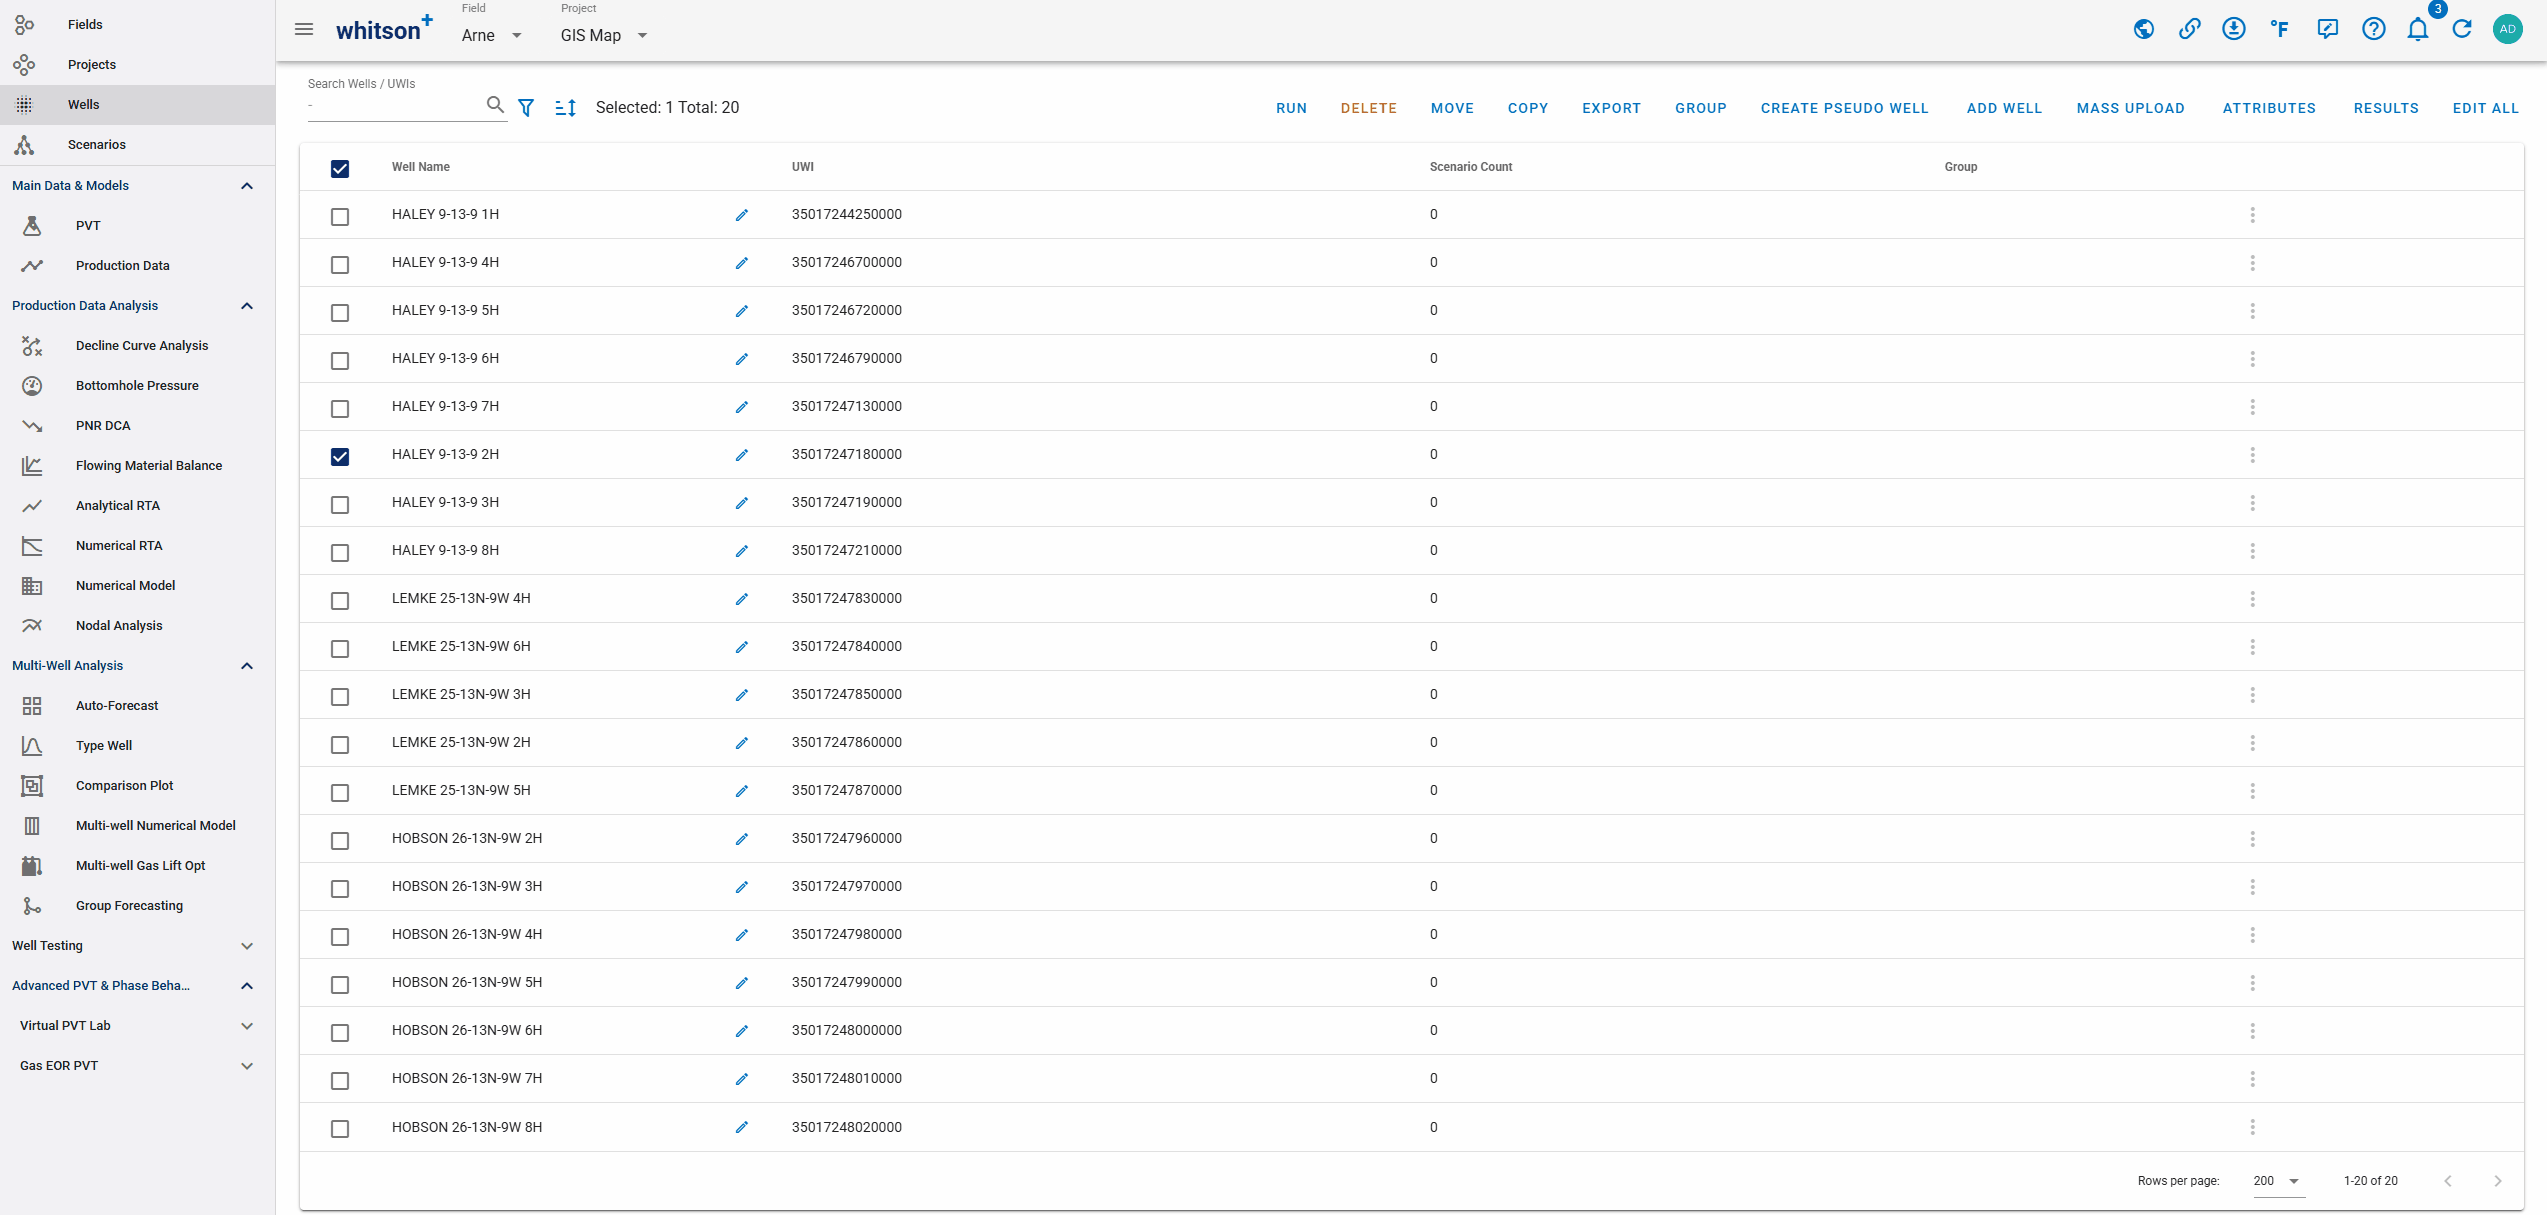Check LEMKE 25-13N-9W 4H checkbox

[x=340, y=600]
